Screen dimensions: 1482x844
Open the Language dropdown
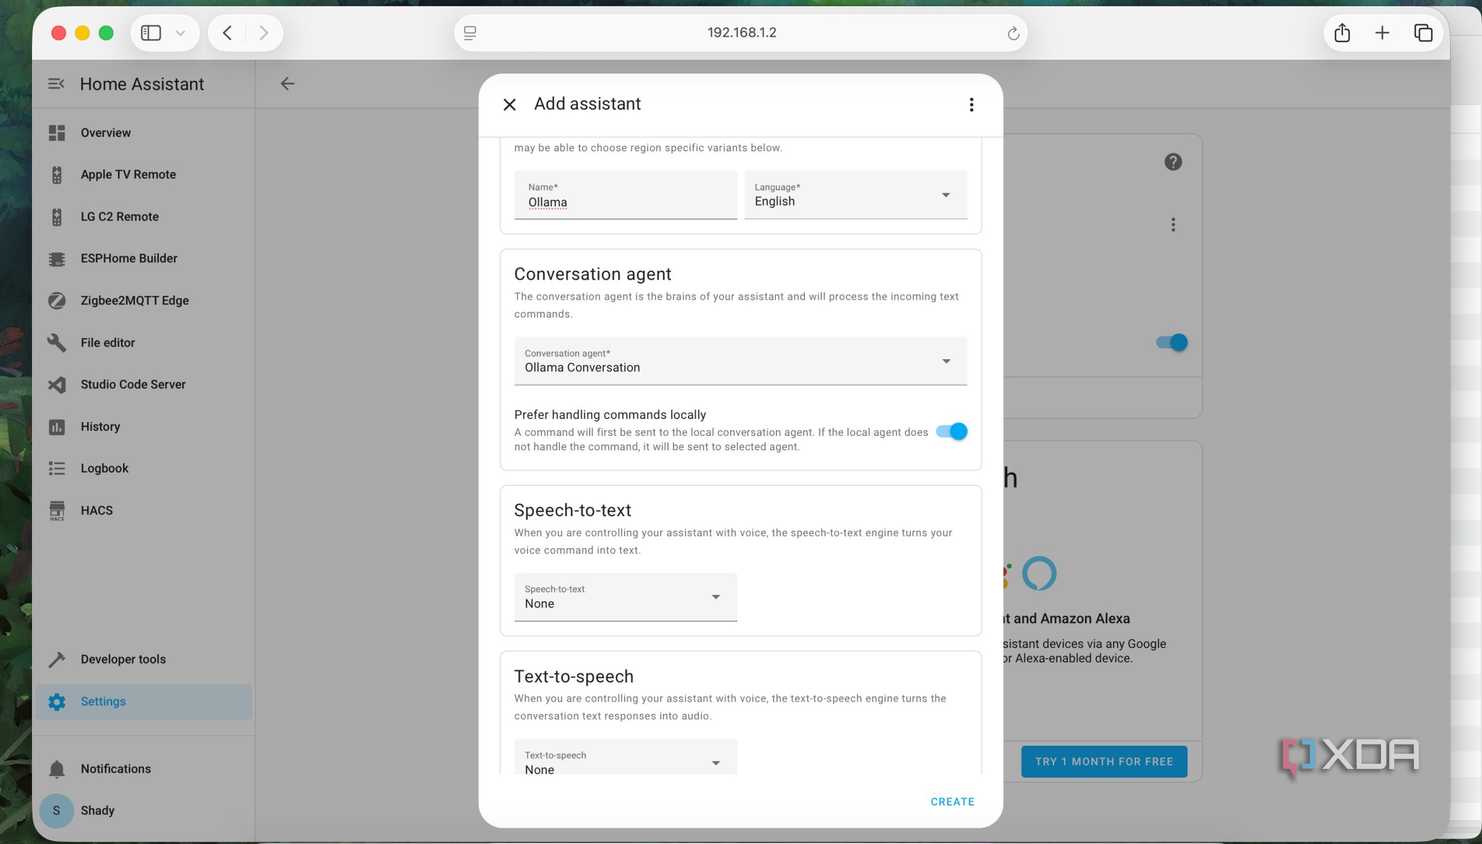856,195
